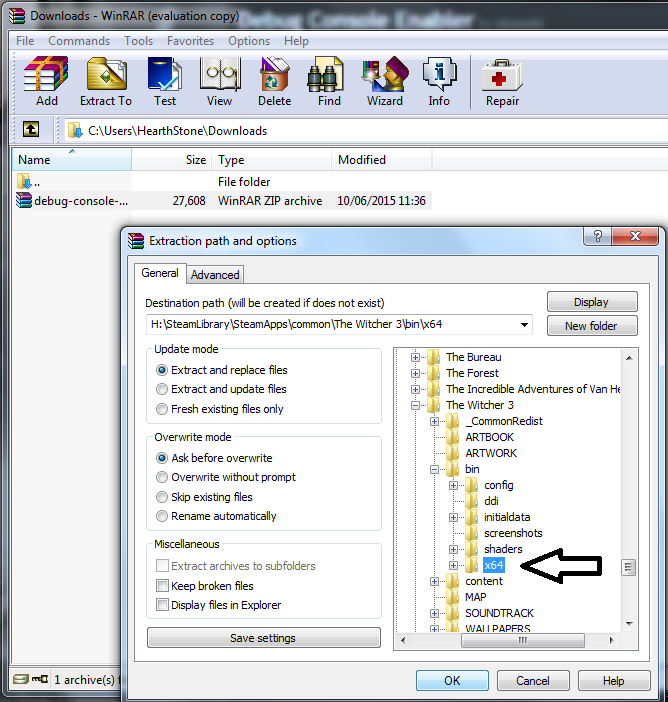Click the tree scroll-up arrow
The width and height of the screenshot is (668, 702).
click(629, 358)
